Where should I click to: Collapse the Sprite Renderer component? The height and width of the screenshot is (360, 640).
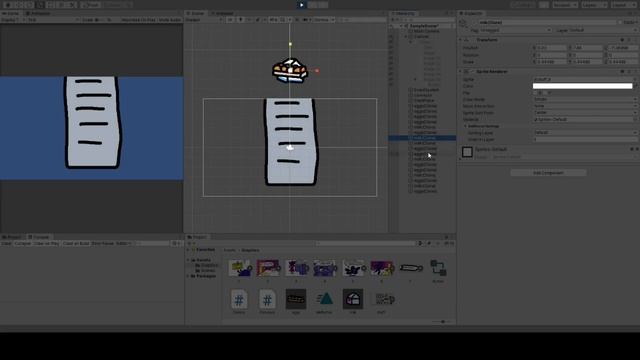(x=461, y=71)
